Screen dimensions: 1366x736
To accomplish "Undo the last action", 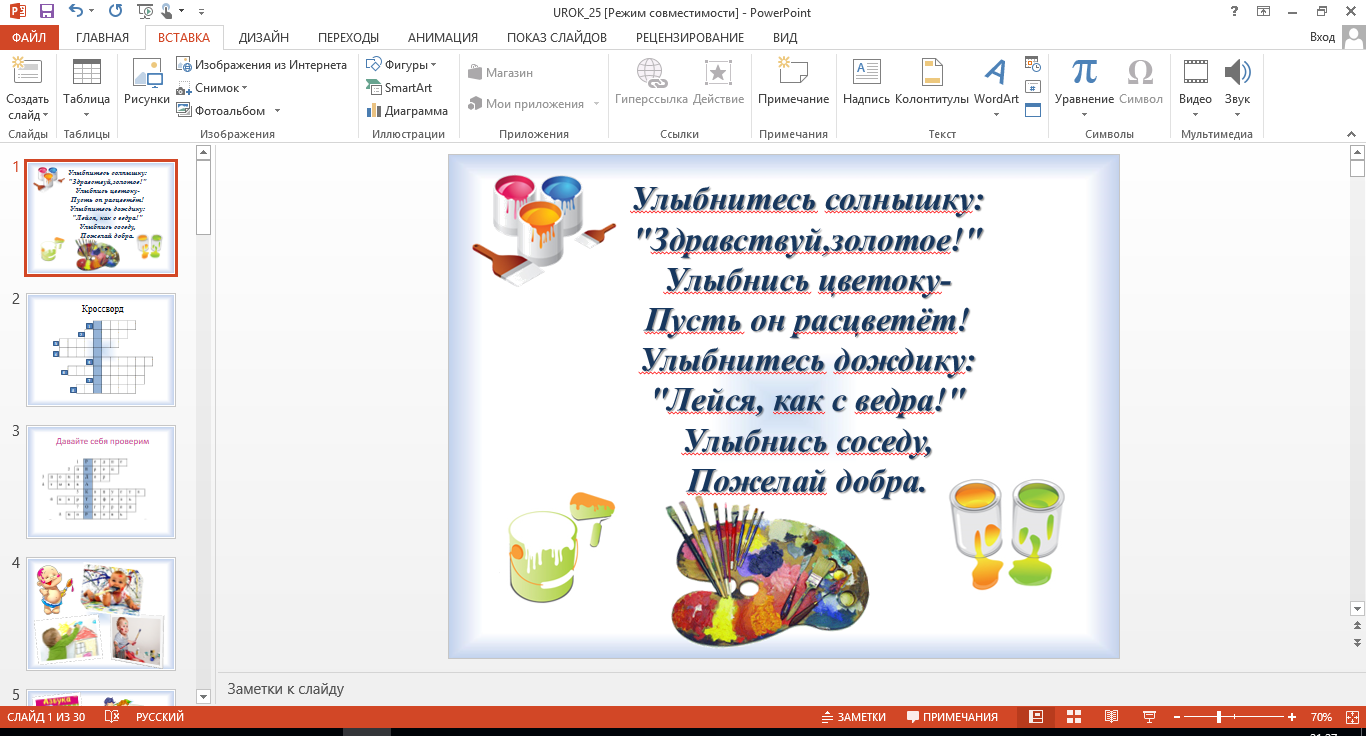I will (77, 12).
